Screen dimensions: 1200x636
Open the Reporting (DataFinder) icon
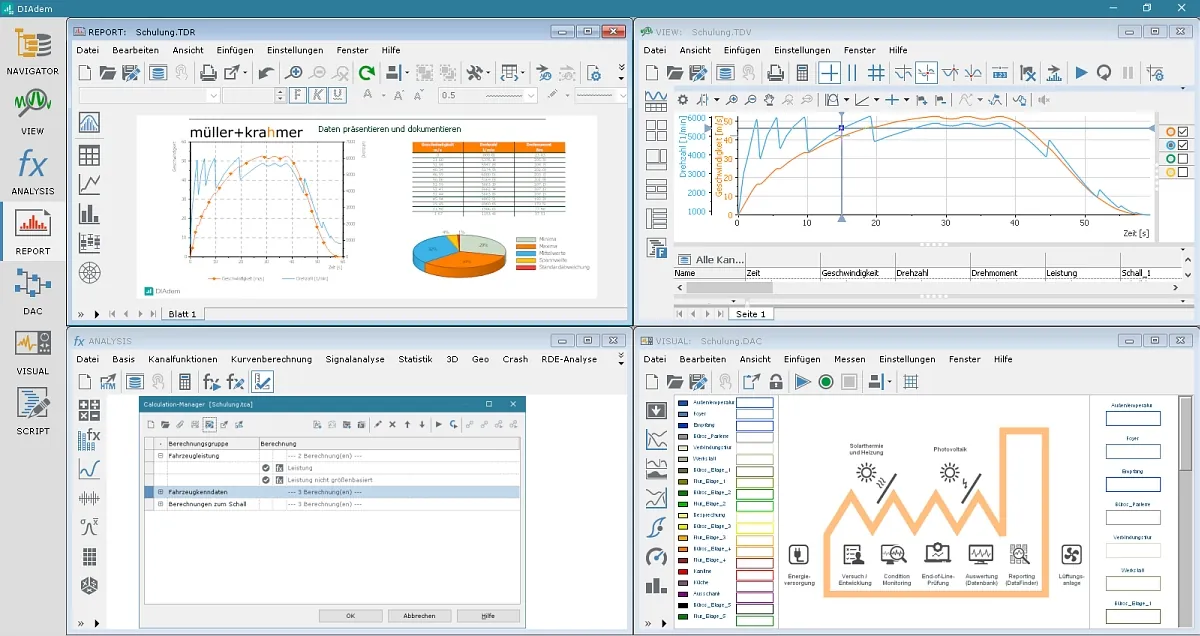pos(1020,554)
